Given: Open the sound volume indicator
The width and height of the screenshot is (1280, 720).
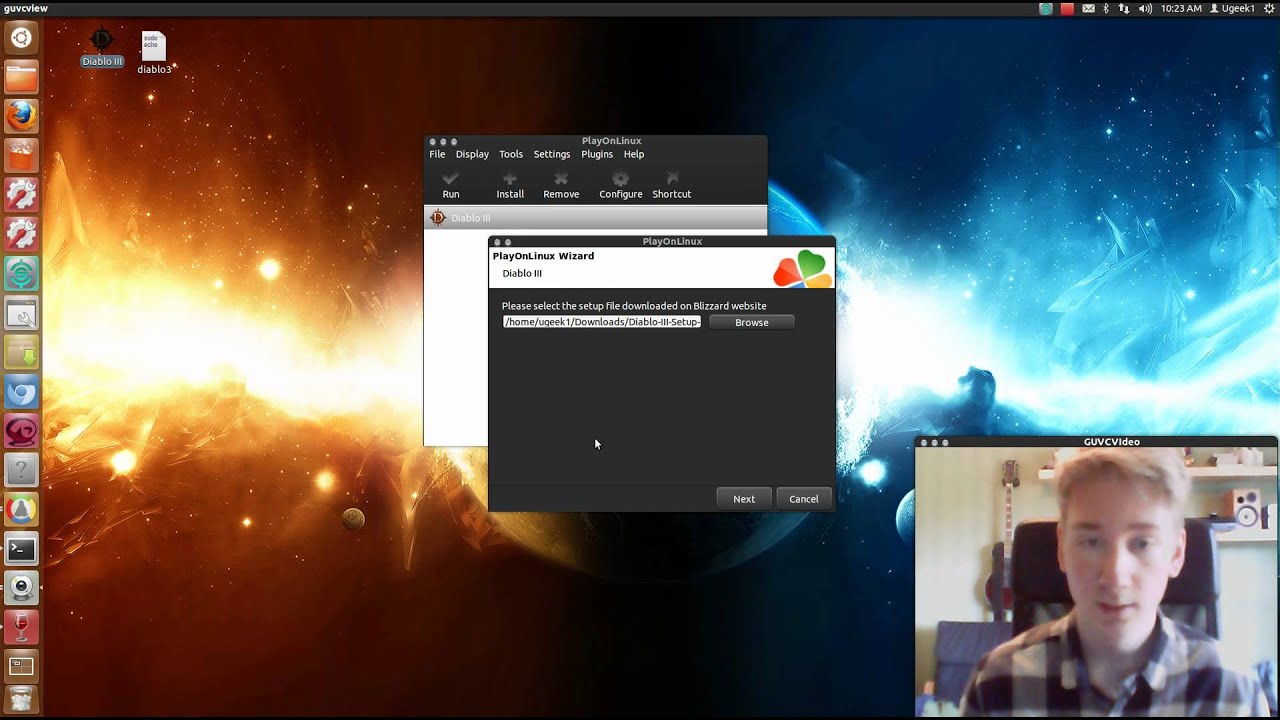Looking at the screenshot, I should point(1145,8).
